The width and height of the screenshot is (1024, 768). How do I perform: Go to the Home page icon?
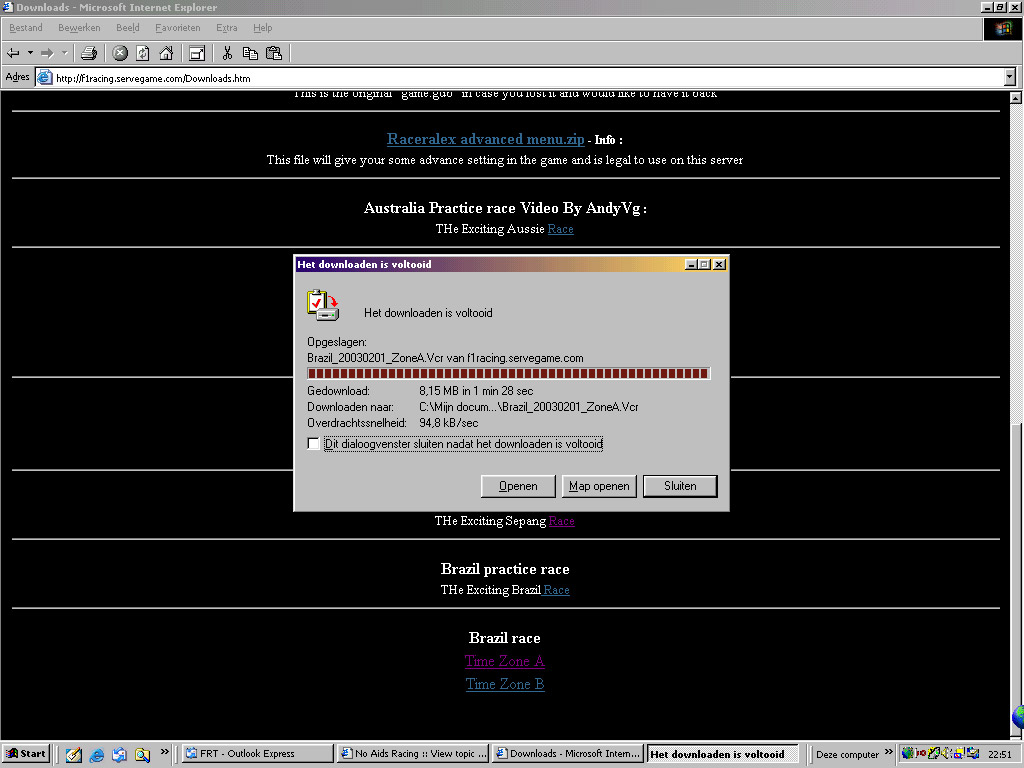point(166,53)
